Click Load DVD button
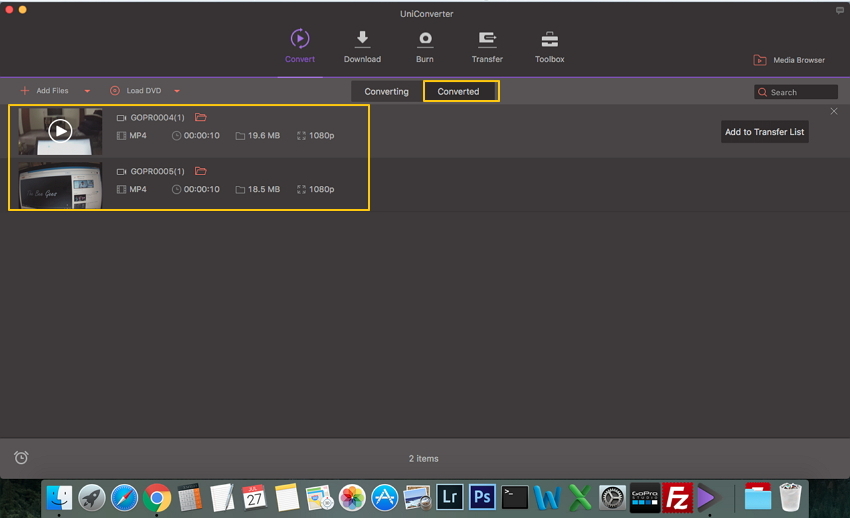This screenshot has height=518, width=850. [x=136, y=90]
